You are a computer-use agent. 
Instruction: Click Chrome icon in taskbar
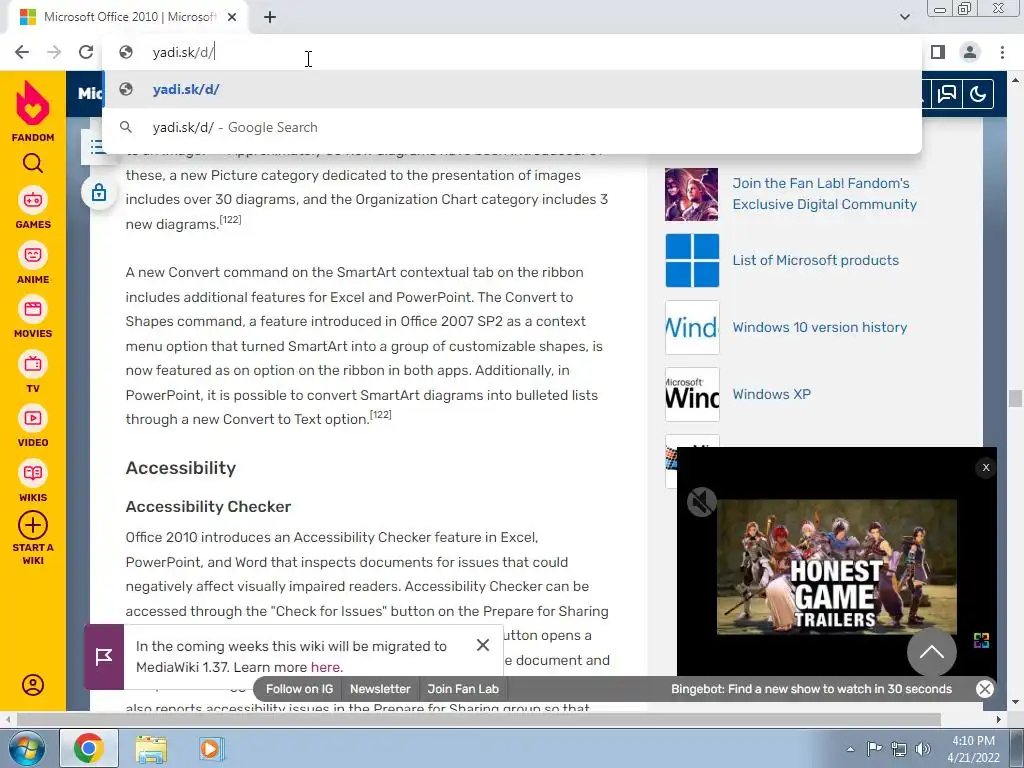point(89,748)
